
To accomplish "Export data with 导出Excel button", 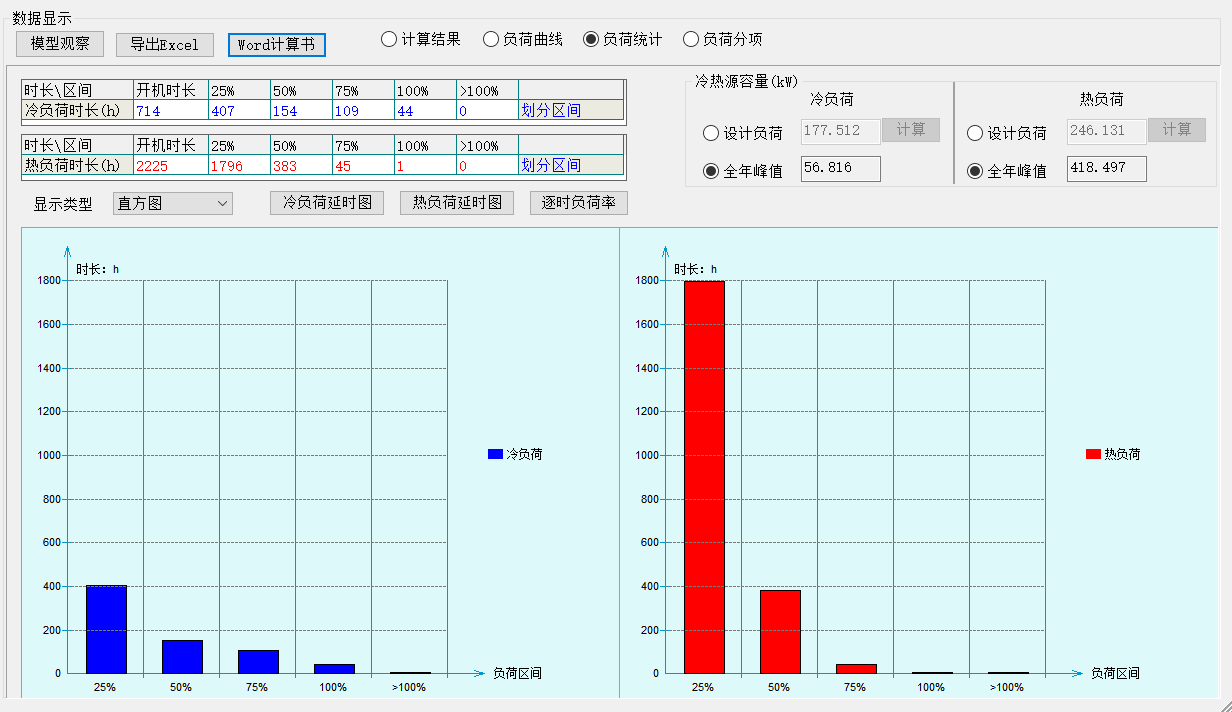I will click(x=165, y=45).
